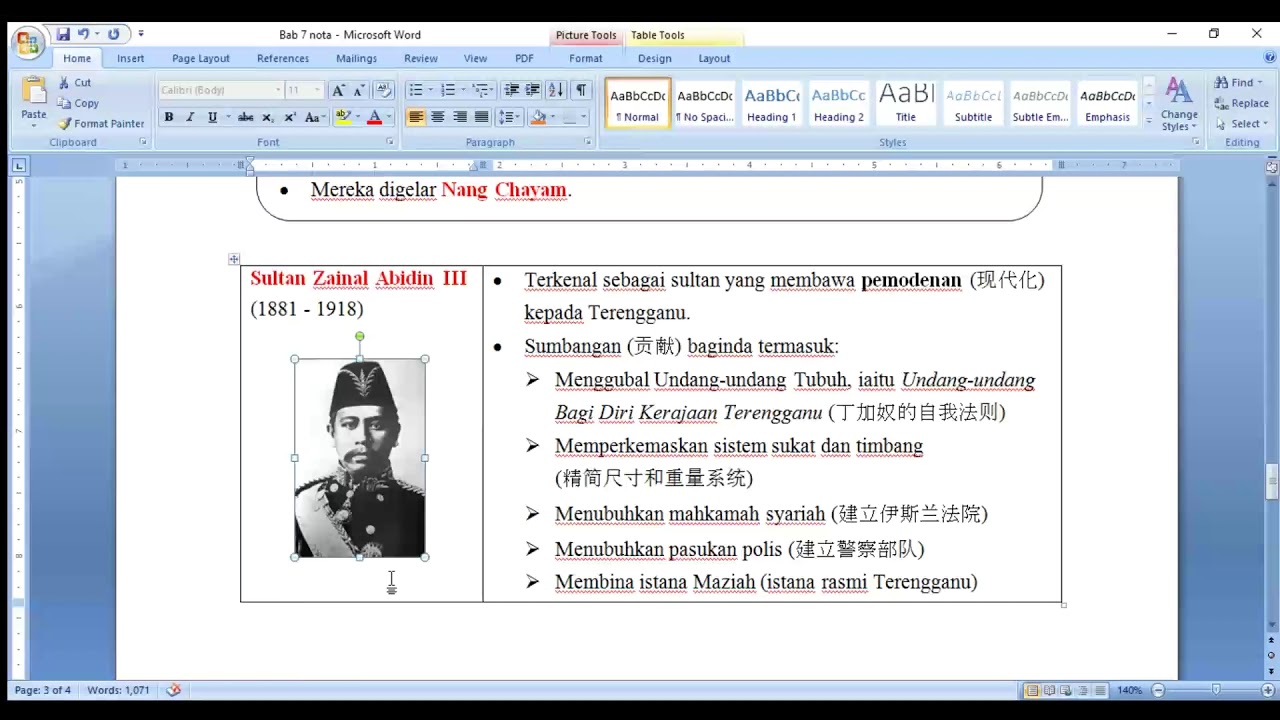Decrease paragraph indent
Screen dimensions: 1280x720
pyautogui.click(x=511, y=90)
